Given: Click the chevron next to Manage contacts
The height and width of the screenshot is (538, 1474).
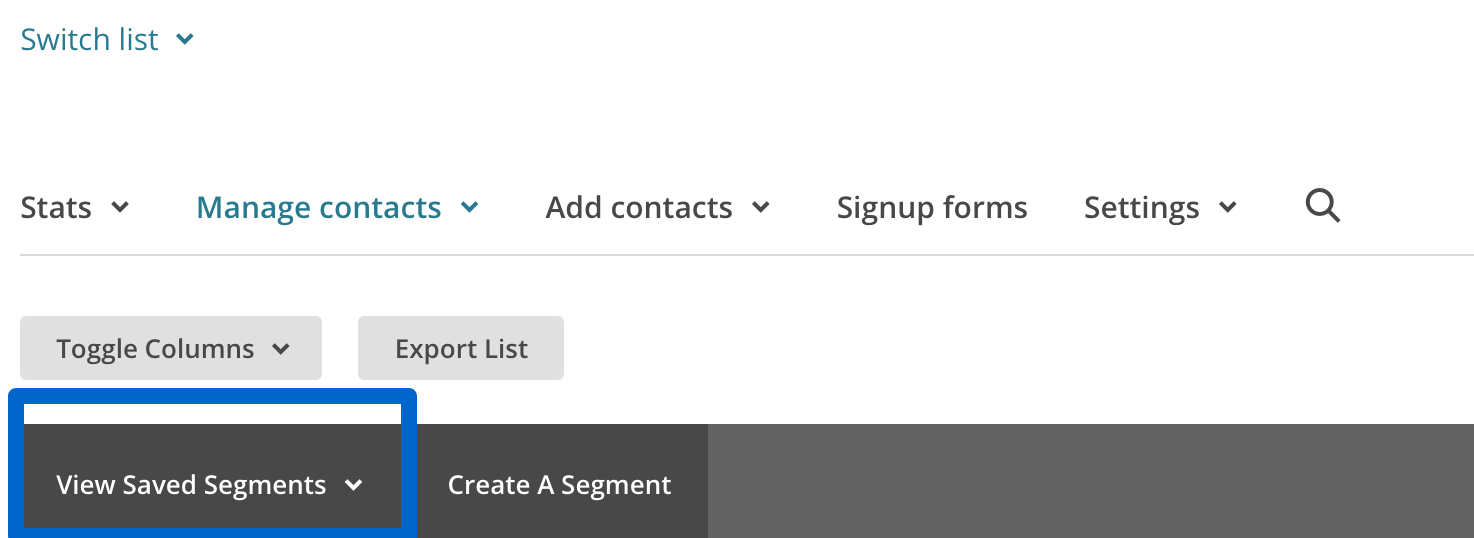Looking at the screenshot, I should 469,208.
